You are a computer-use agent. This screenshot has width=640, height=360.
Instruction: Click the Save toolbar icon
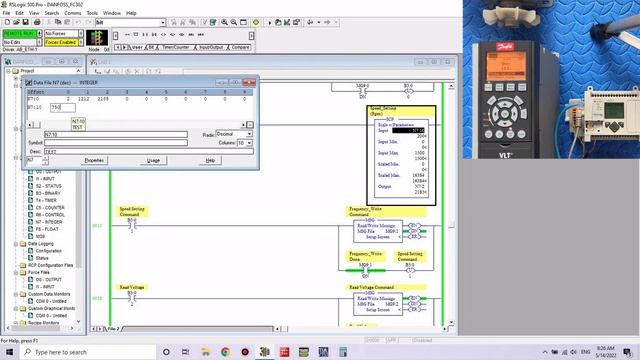point(25,22)
